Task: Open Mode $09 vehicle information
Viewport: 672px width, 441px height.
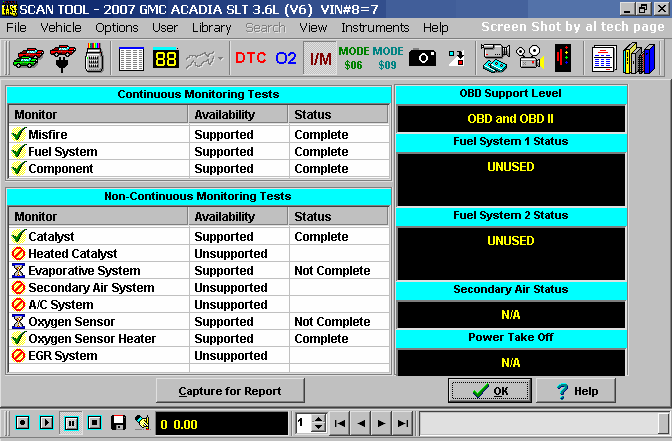Action: [388, 58]
